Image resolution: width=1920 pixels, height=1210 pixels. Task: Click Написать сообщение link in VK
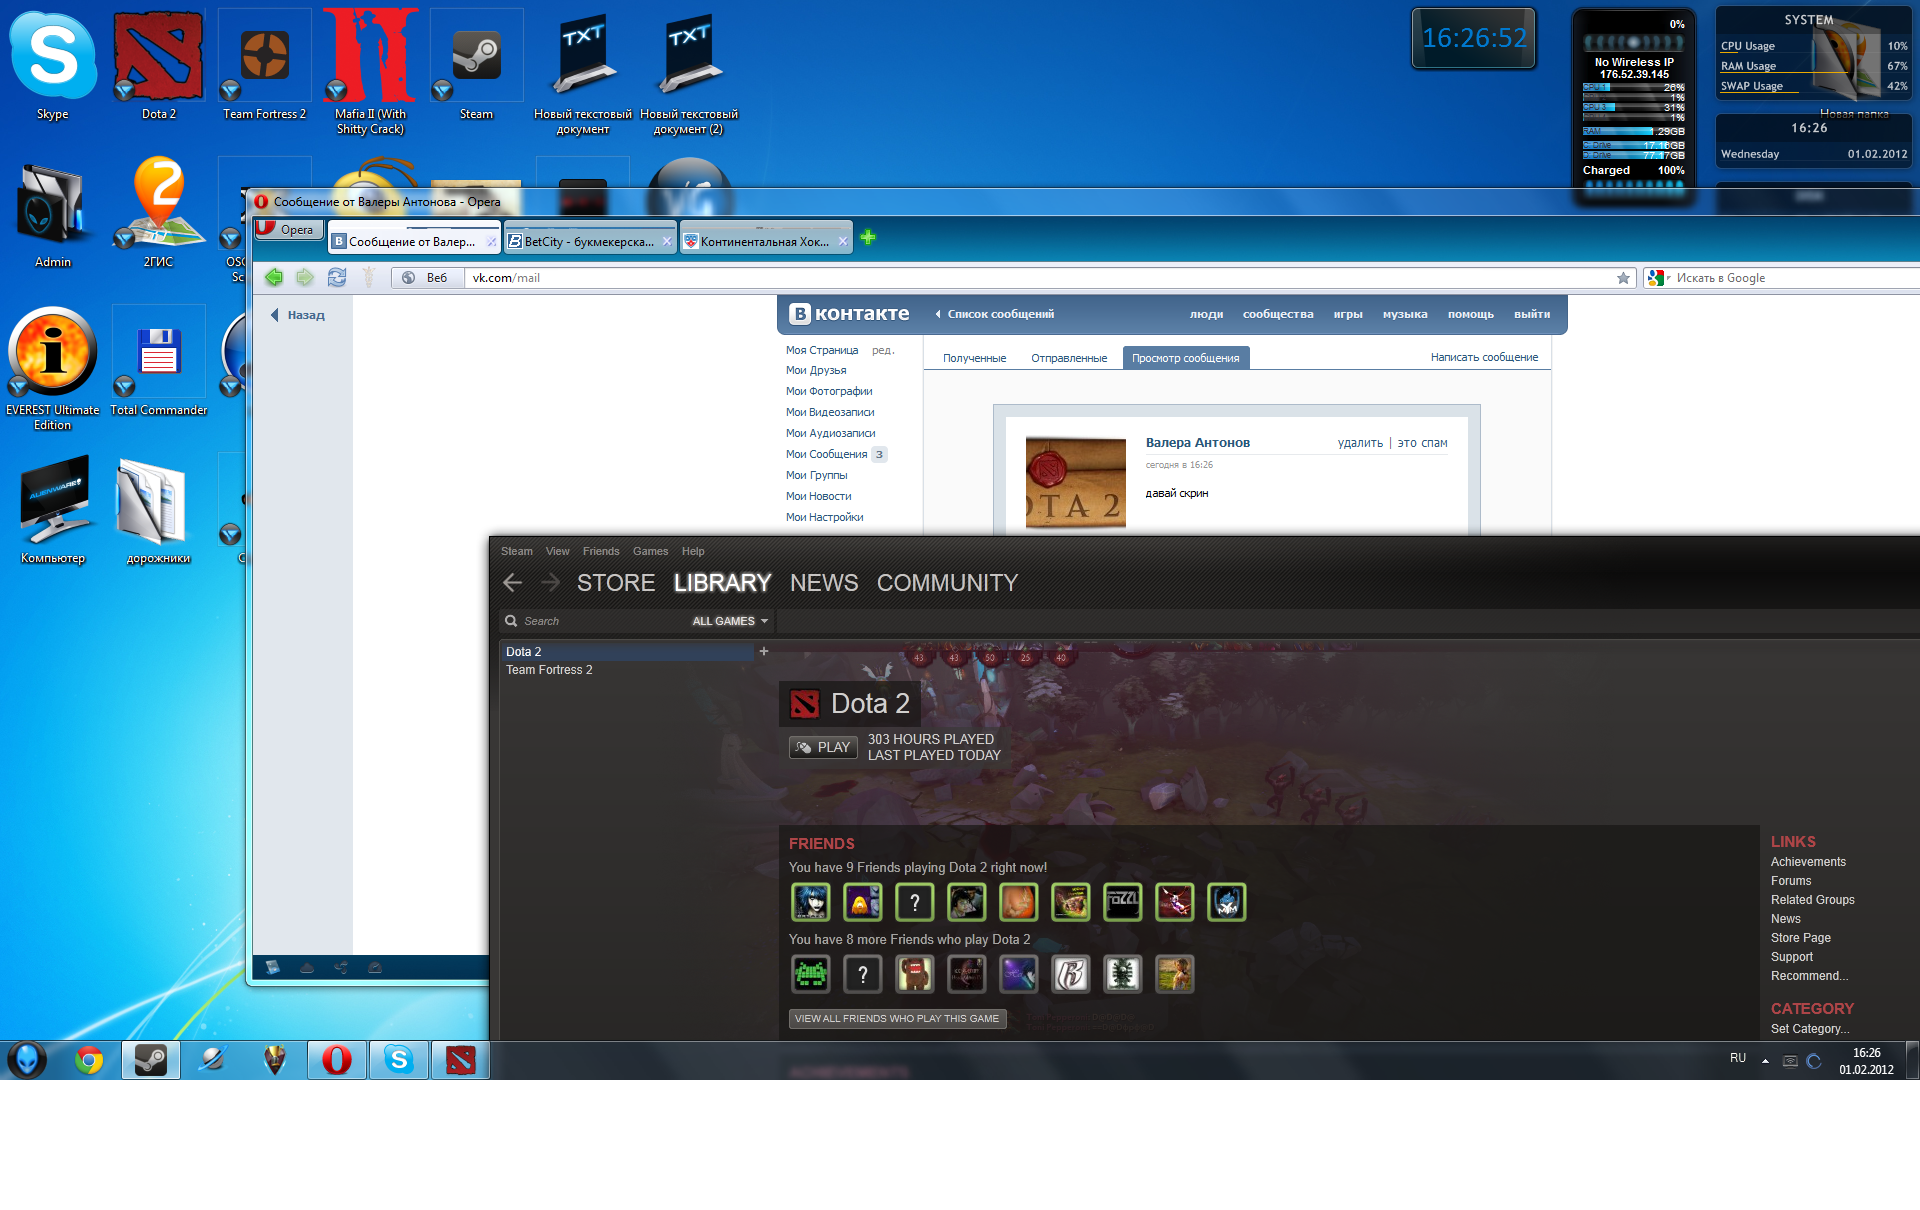pyautogui.click(x=1484, y=357)
